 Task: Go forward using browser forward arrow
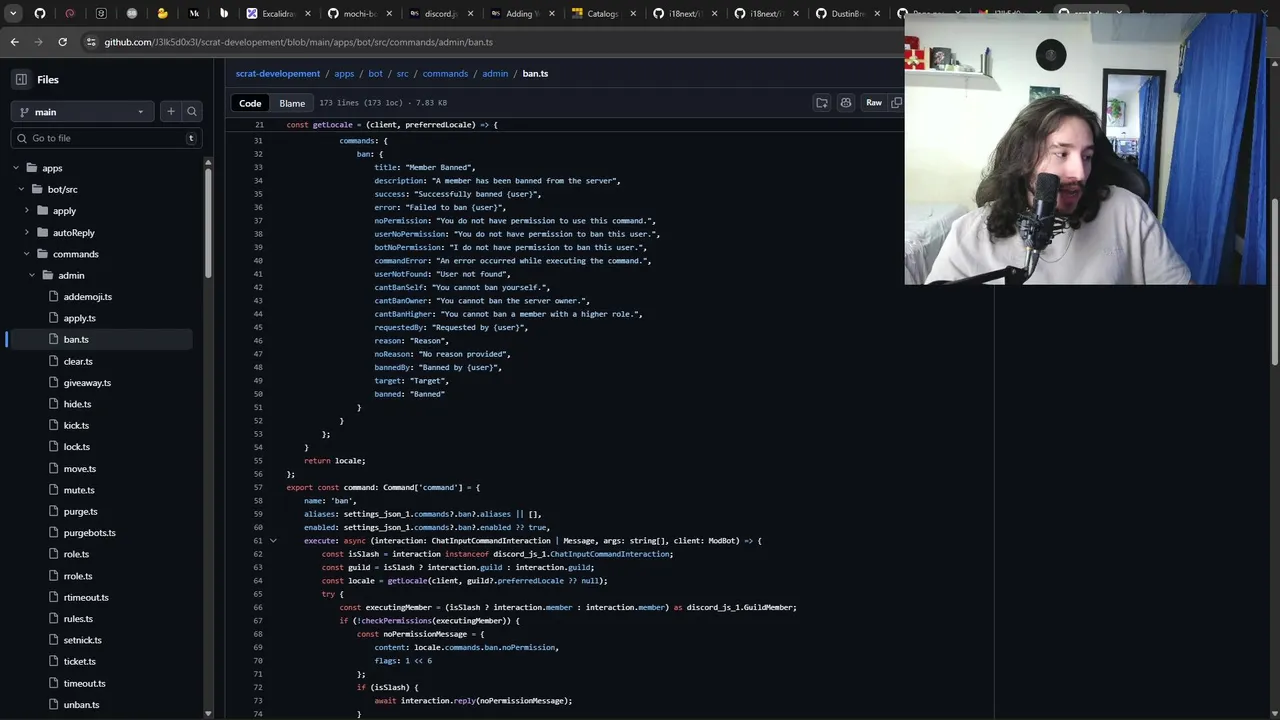tap(38, 42)
